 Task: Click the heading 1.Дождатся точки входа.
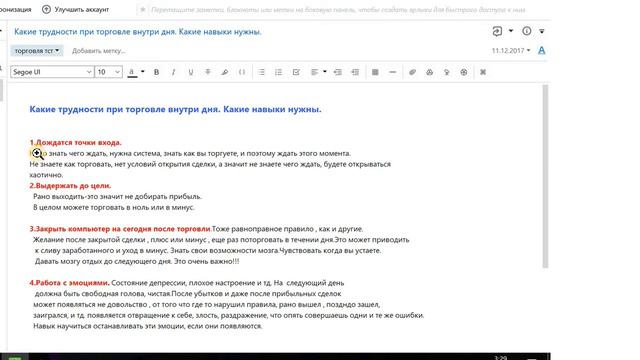(x=76, y=142)
